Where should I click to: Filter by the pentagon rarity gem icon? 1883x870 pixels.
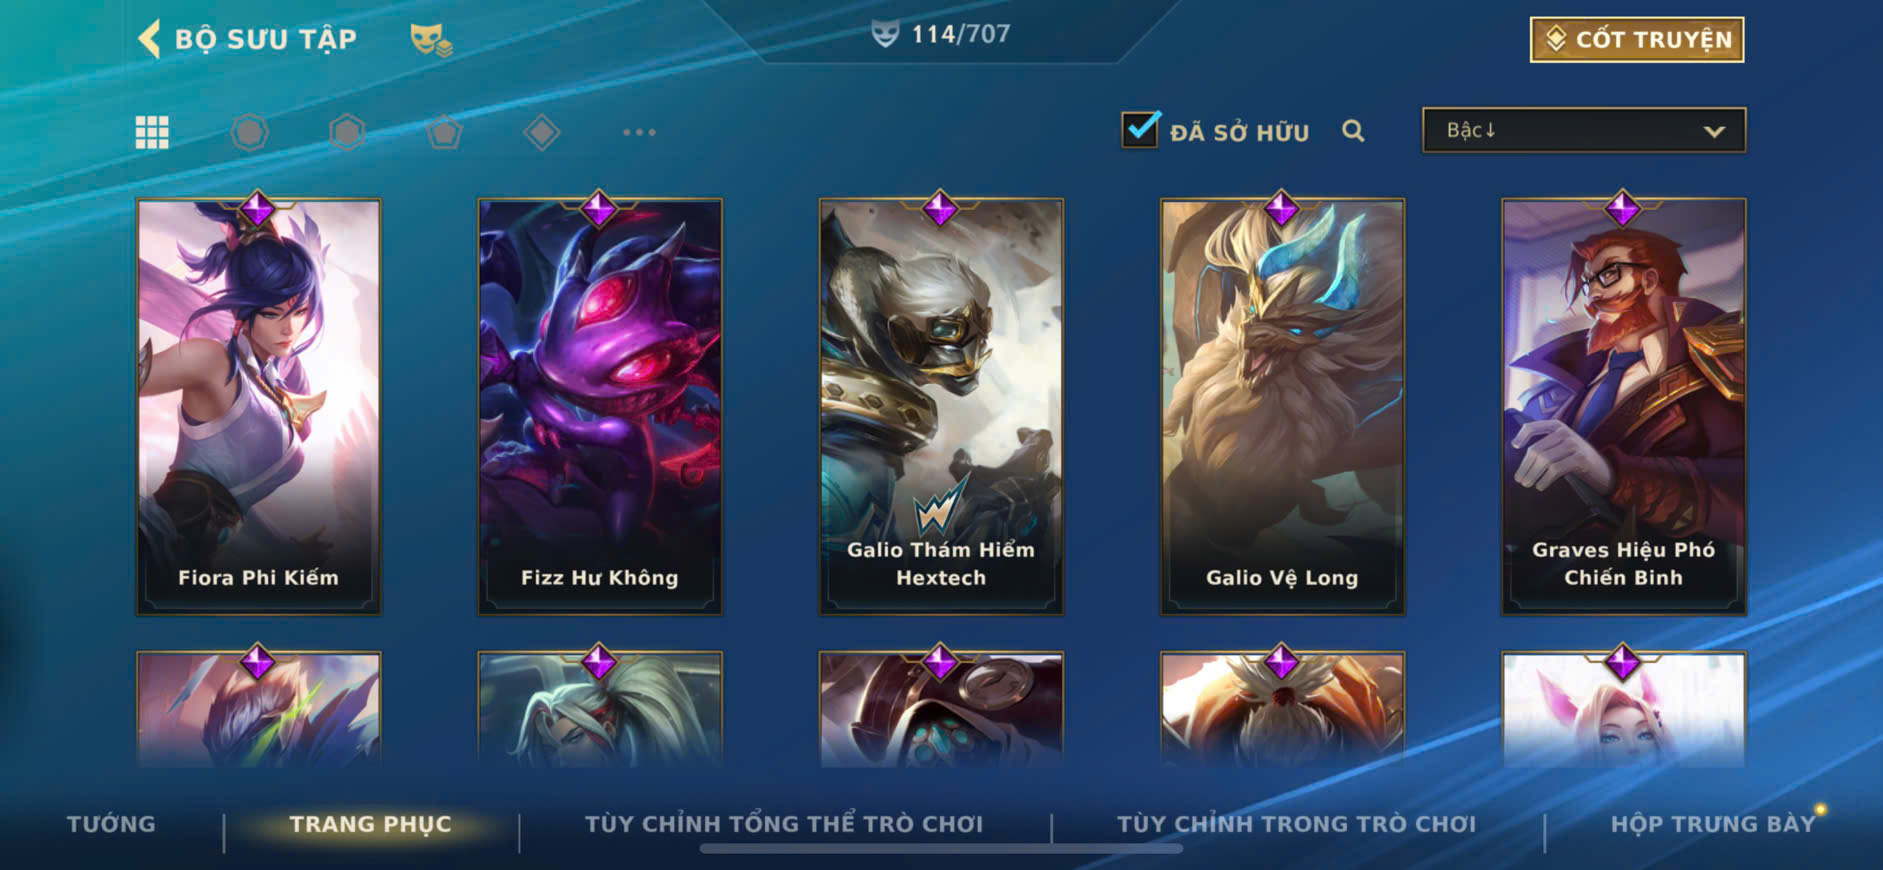click(444, 132)
